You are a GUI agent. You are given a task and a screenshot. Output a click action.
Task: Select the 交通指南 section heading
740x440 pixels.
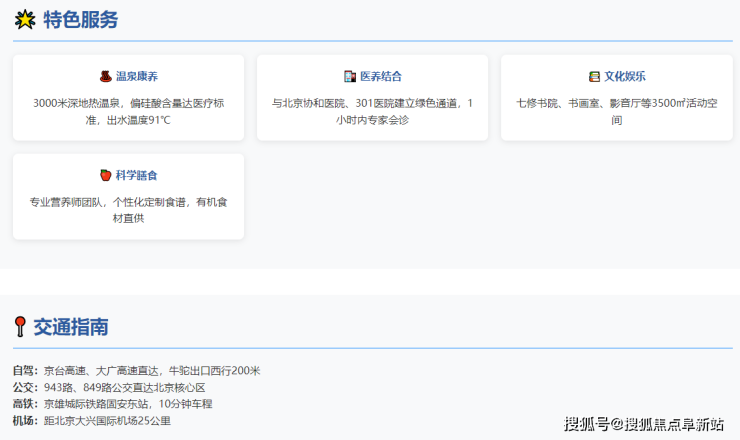pyautogui.click(x=71, y=327)
